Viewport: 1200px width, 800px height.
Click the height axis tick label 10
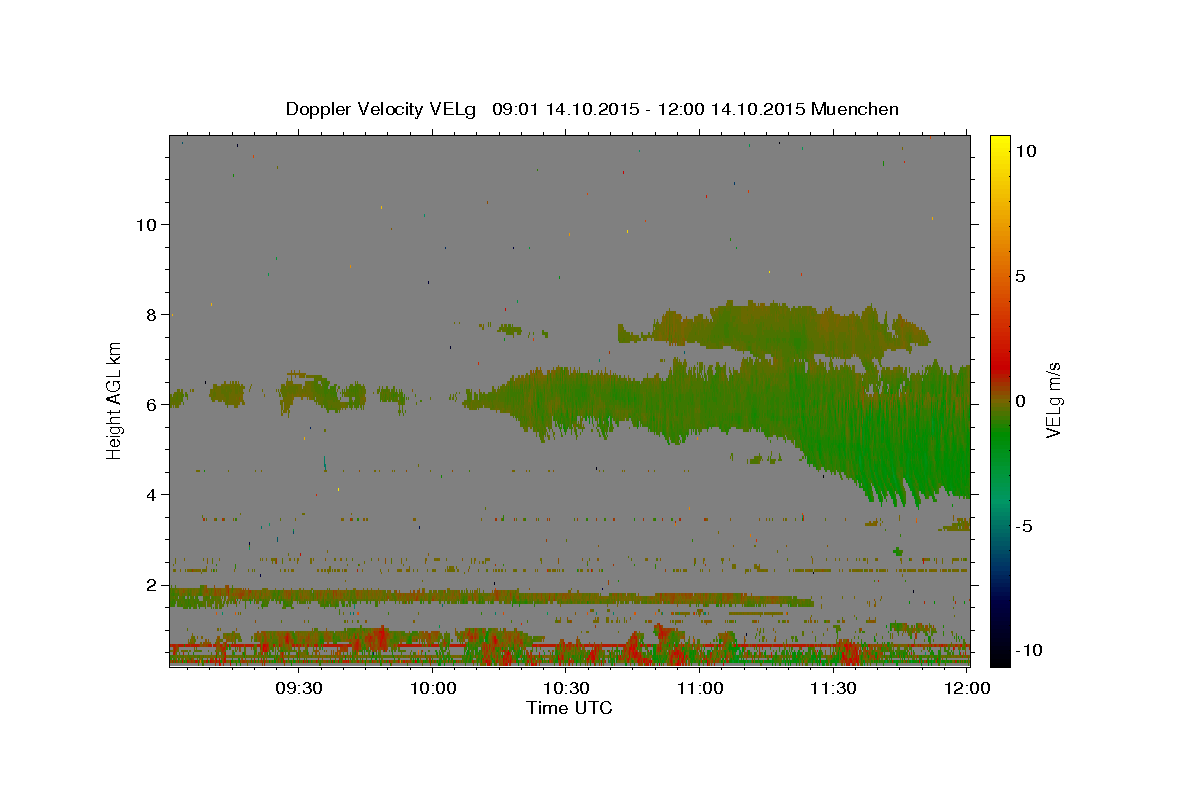[x=148, y=225]
